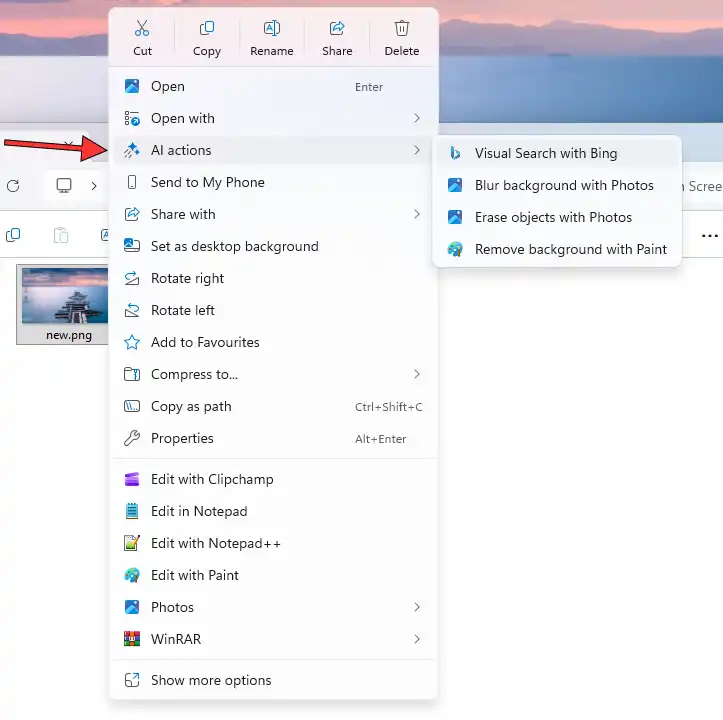Choose Blur background with Photos

[563, 185]
